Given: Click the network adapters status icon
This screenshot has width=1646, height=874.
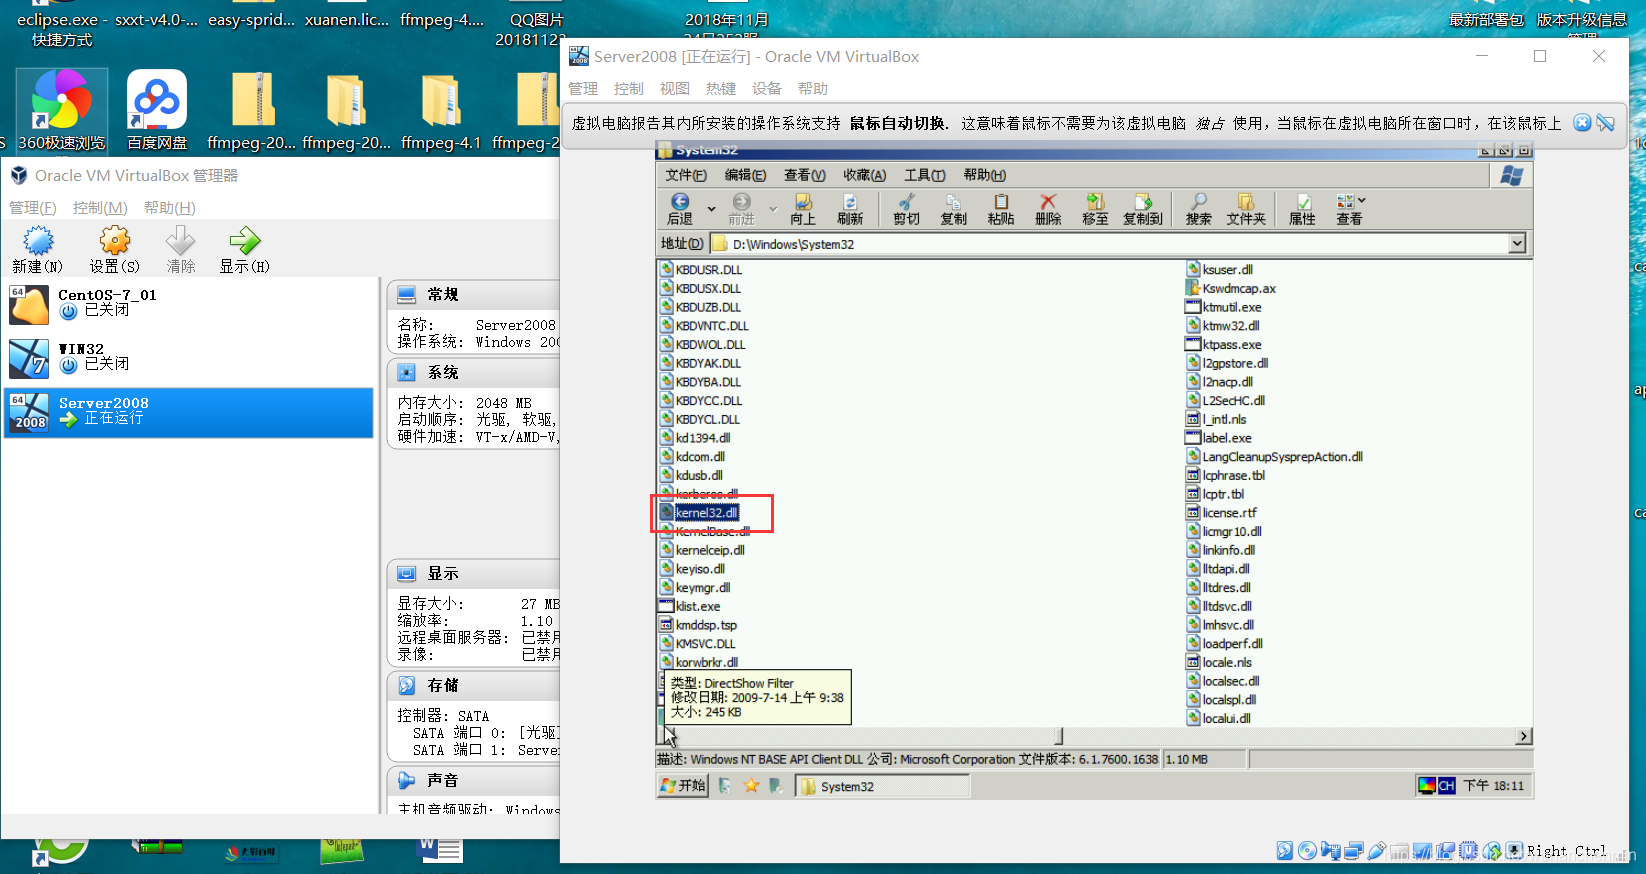Looking at the screenshot, I should tap(1354, 851).
